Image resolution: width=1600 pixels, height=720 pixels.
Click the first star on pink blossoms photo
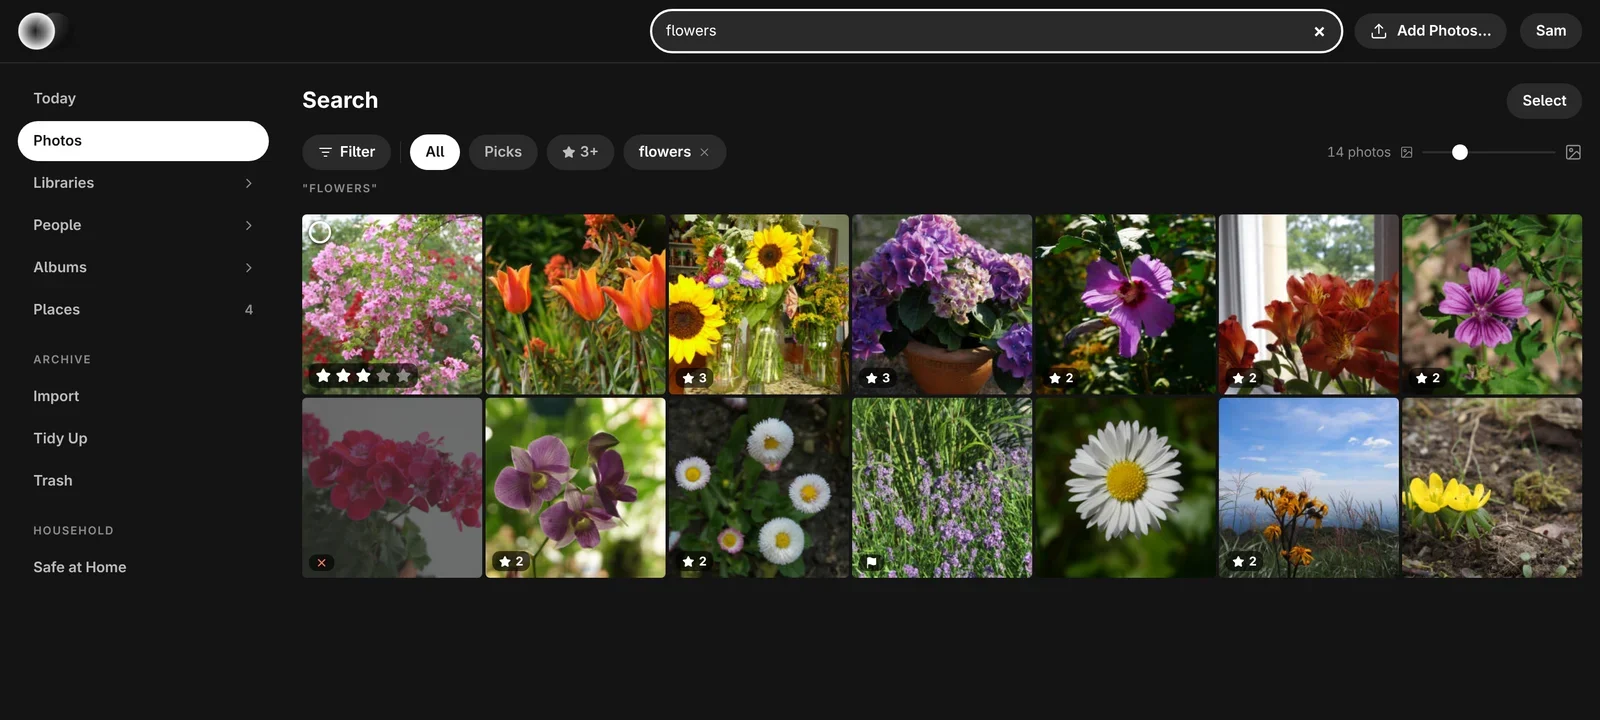[x=323, y=376]
